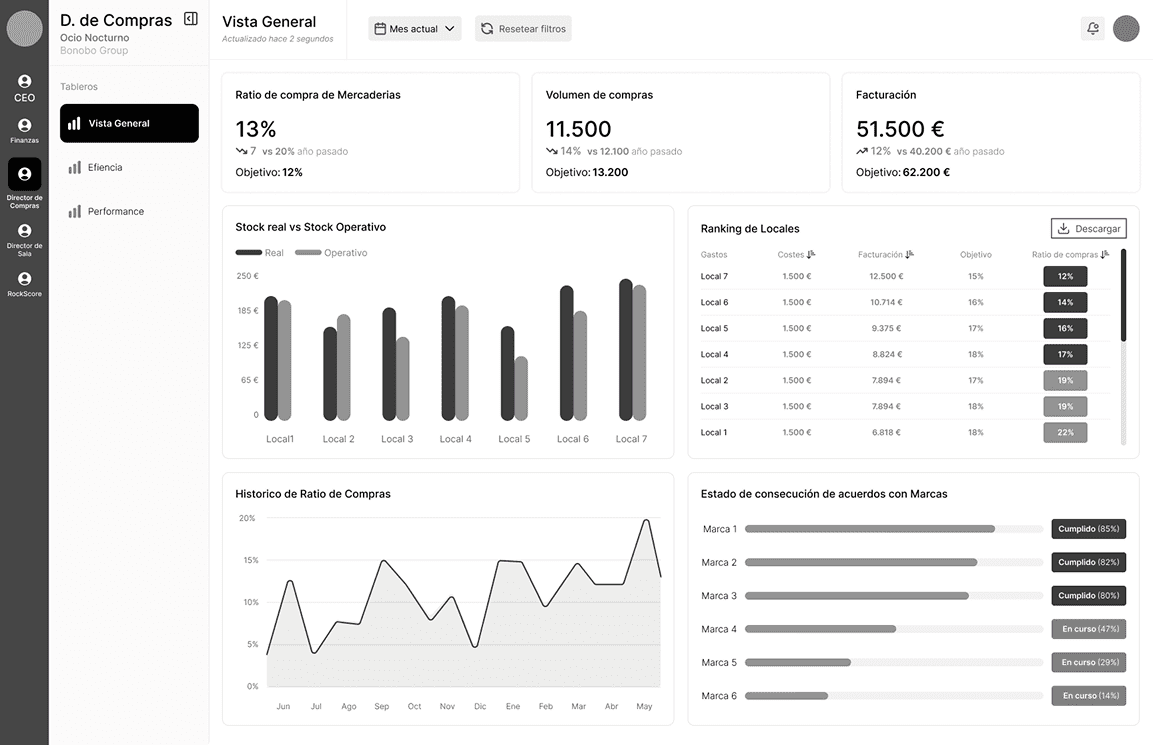Select the Director de Compras icon
Image resolution: width=1153 pixels, height=745 pixels.
(x=24, y=175)
